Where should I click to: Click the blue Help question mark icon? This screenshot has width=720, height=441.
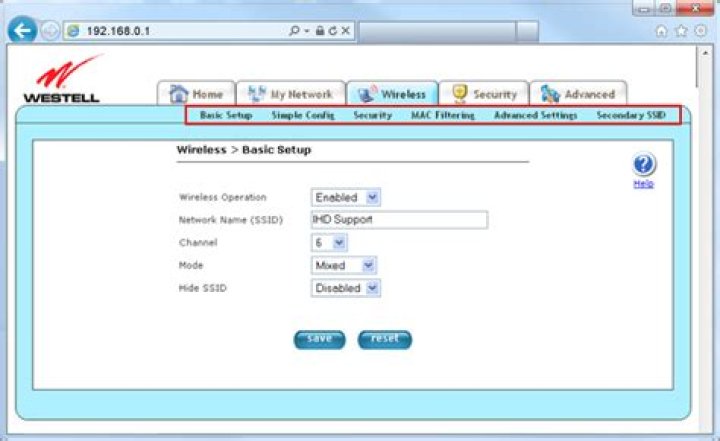pyautogui.click(x=644, y=165)
